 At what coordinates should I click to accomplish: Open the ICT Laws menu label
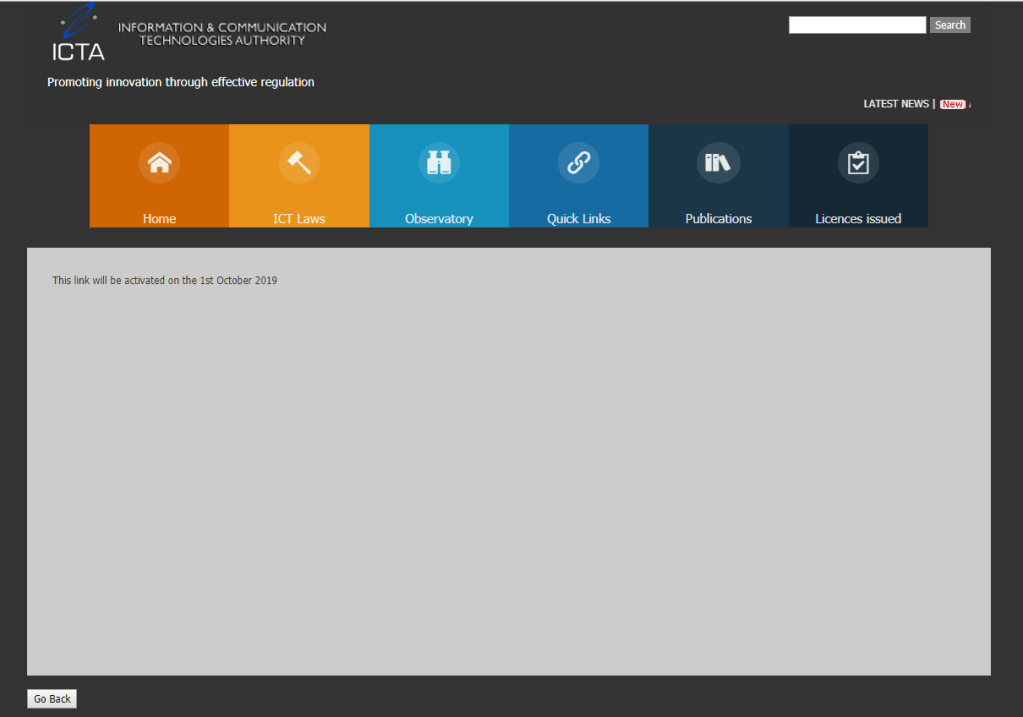point(299,219)
